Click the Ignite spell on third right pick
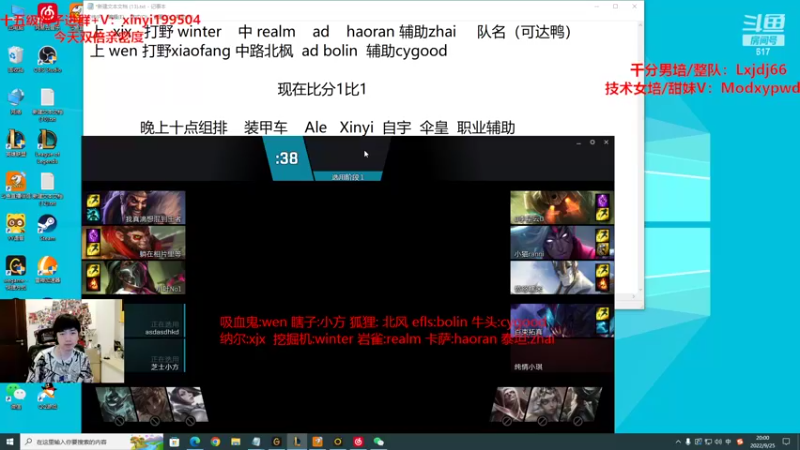The image size is (800, 450). click(x=602, y=284)
